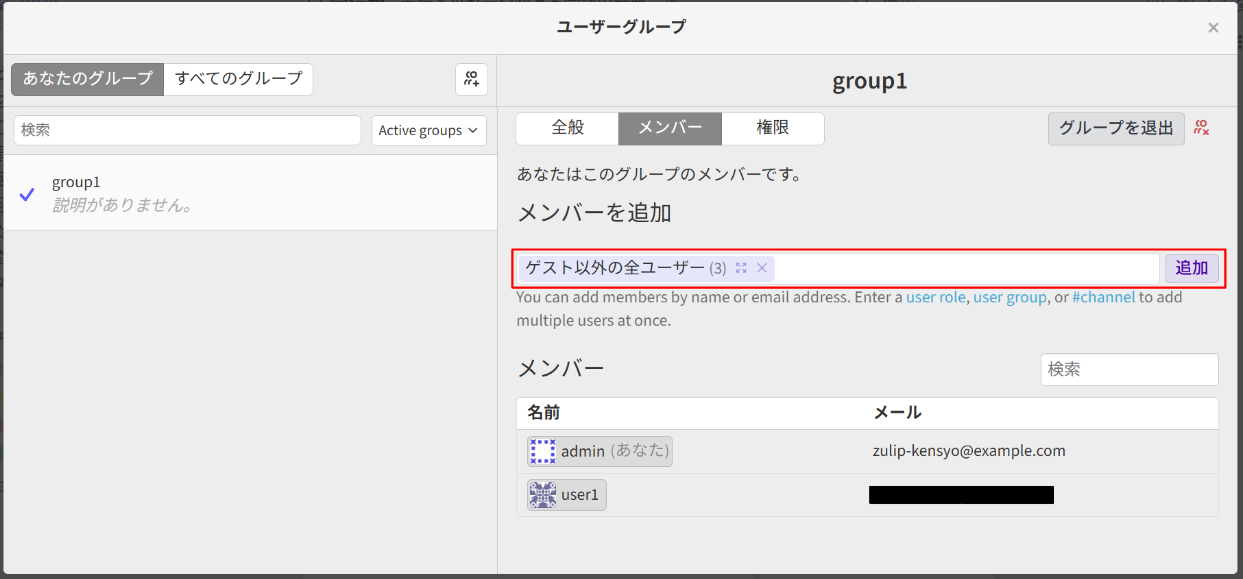Open the 全般 tab for group1
Screen dimensions: 1243x579
tap(566, 128)
